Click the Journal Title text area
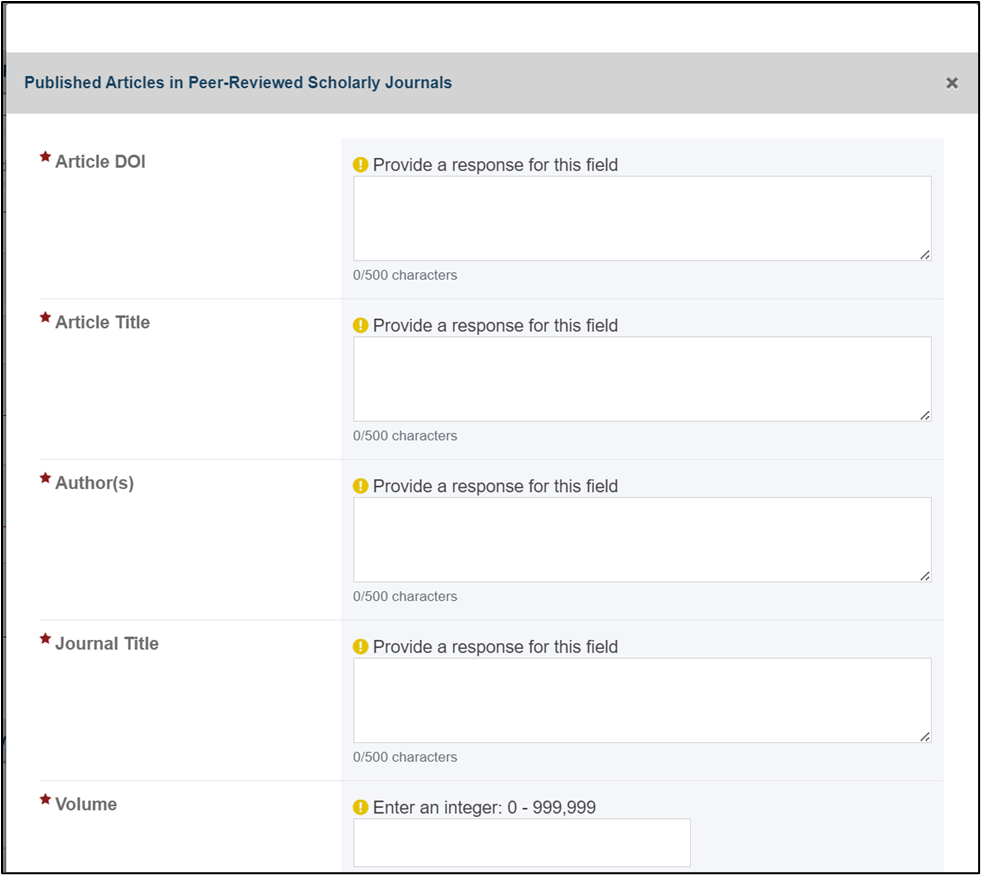Image resolution: width=981 pixels, height=875 pixels. (x=642, y=701)
